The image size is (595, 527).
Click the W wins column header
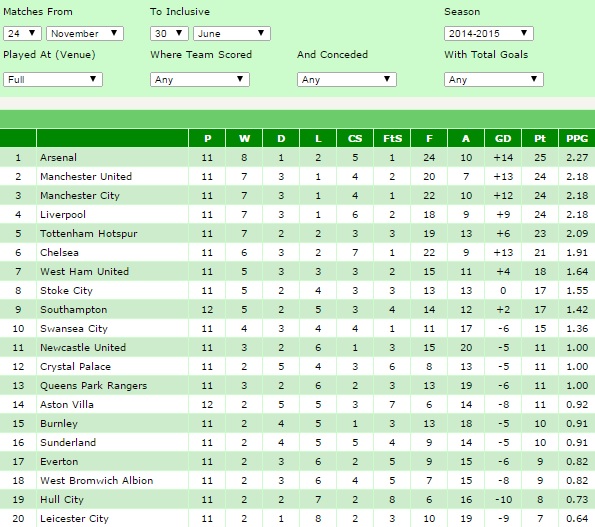click(244, 138)
